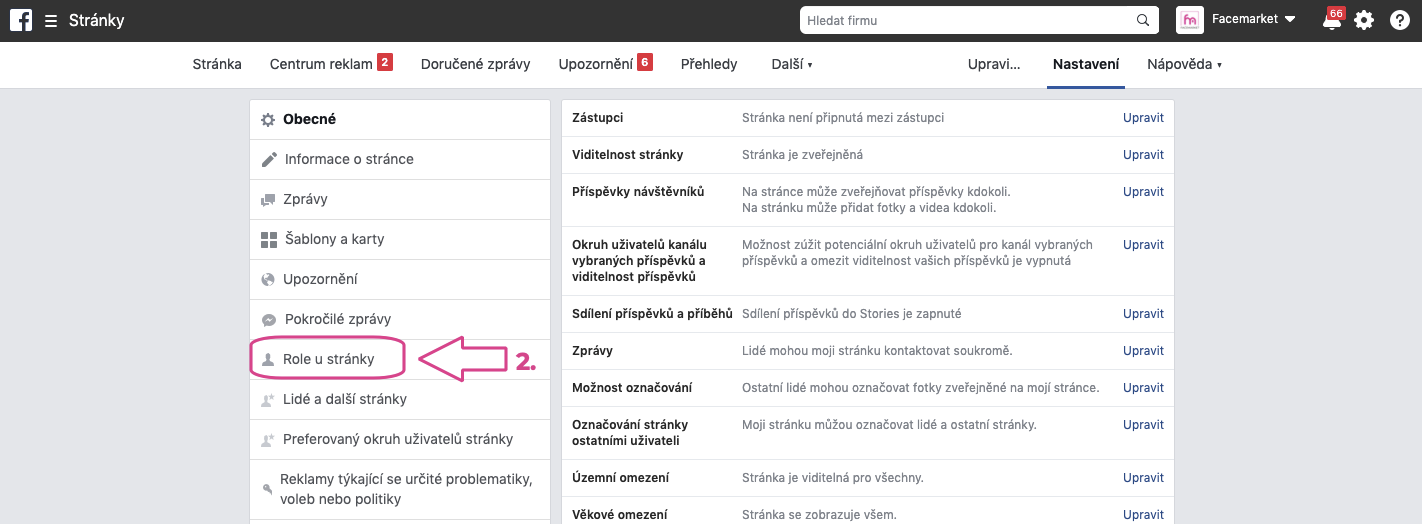Viewport: 1422px width, 524px height.
Task: Open the Upozornění tab with 6 badge
Action: 605,64
